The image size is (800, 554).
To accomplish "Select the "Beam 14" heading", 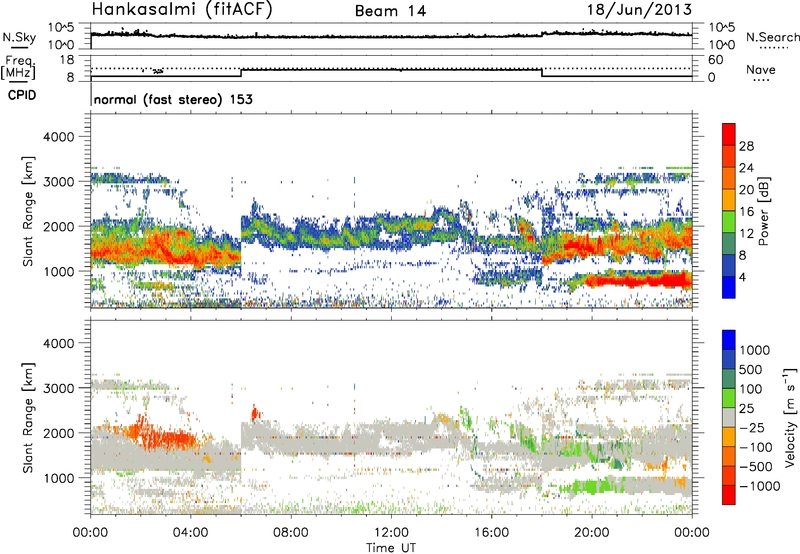I will [x=390, y=11].
